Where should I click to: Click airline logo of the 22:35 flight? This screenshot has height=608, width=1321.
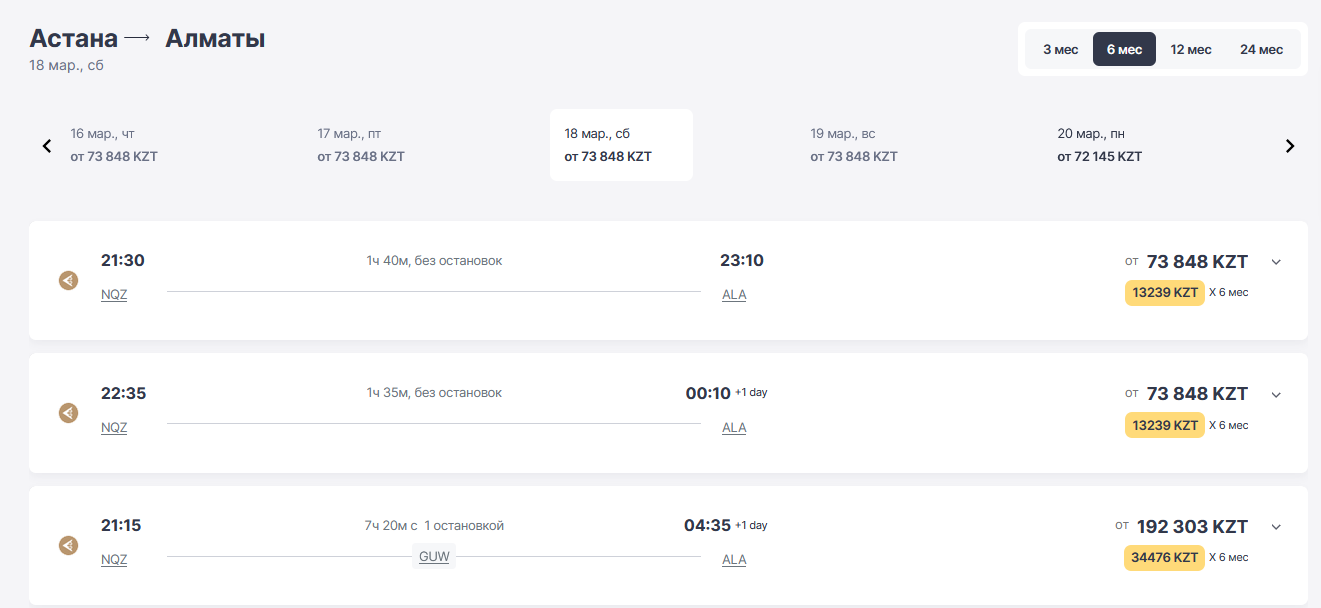(68, 412)
